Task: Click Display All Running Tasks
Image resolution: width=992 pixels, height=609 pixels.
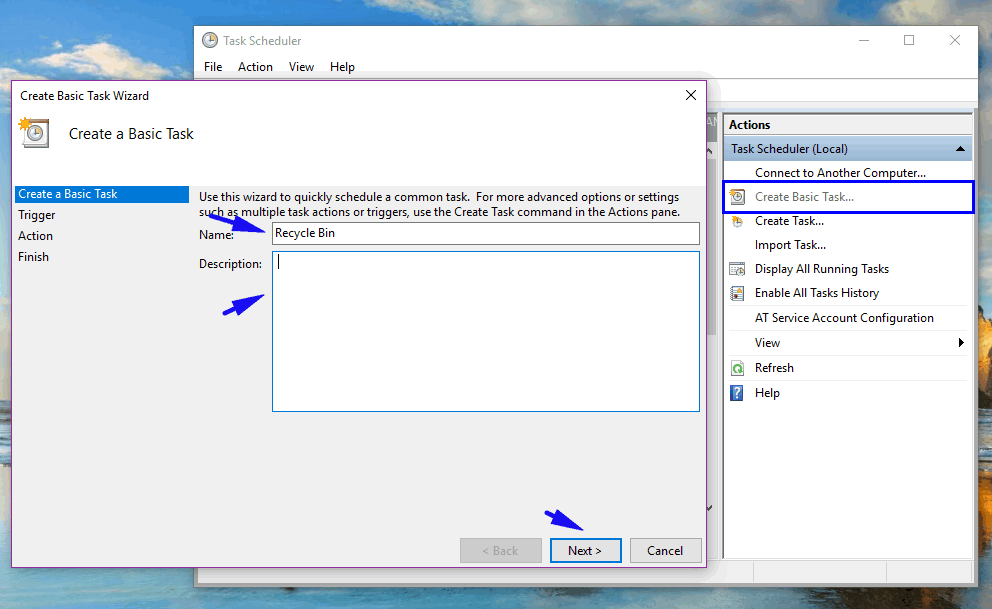Action: (822, 269)
